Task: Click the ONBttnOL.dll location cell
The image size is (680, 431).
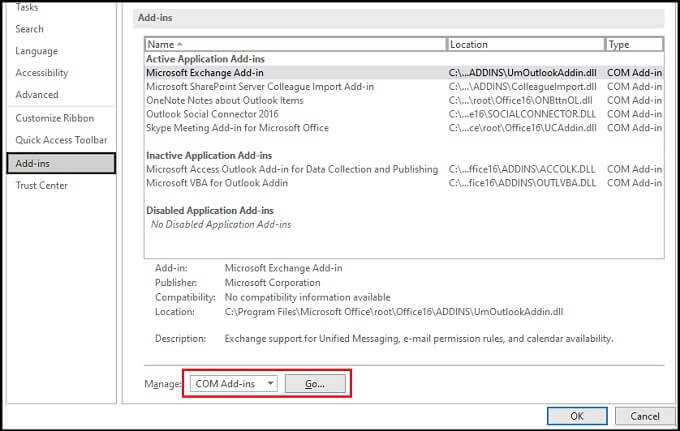Action: coord(520,101)
